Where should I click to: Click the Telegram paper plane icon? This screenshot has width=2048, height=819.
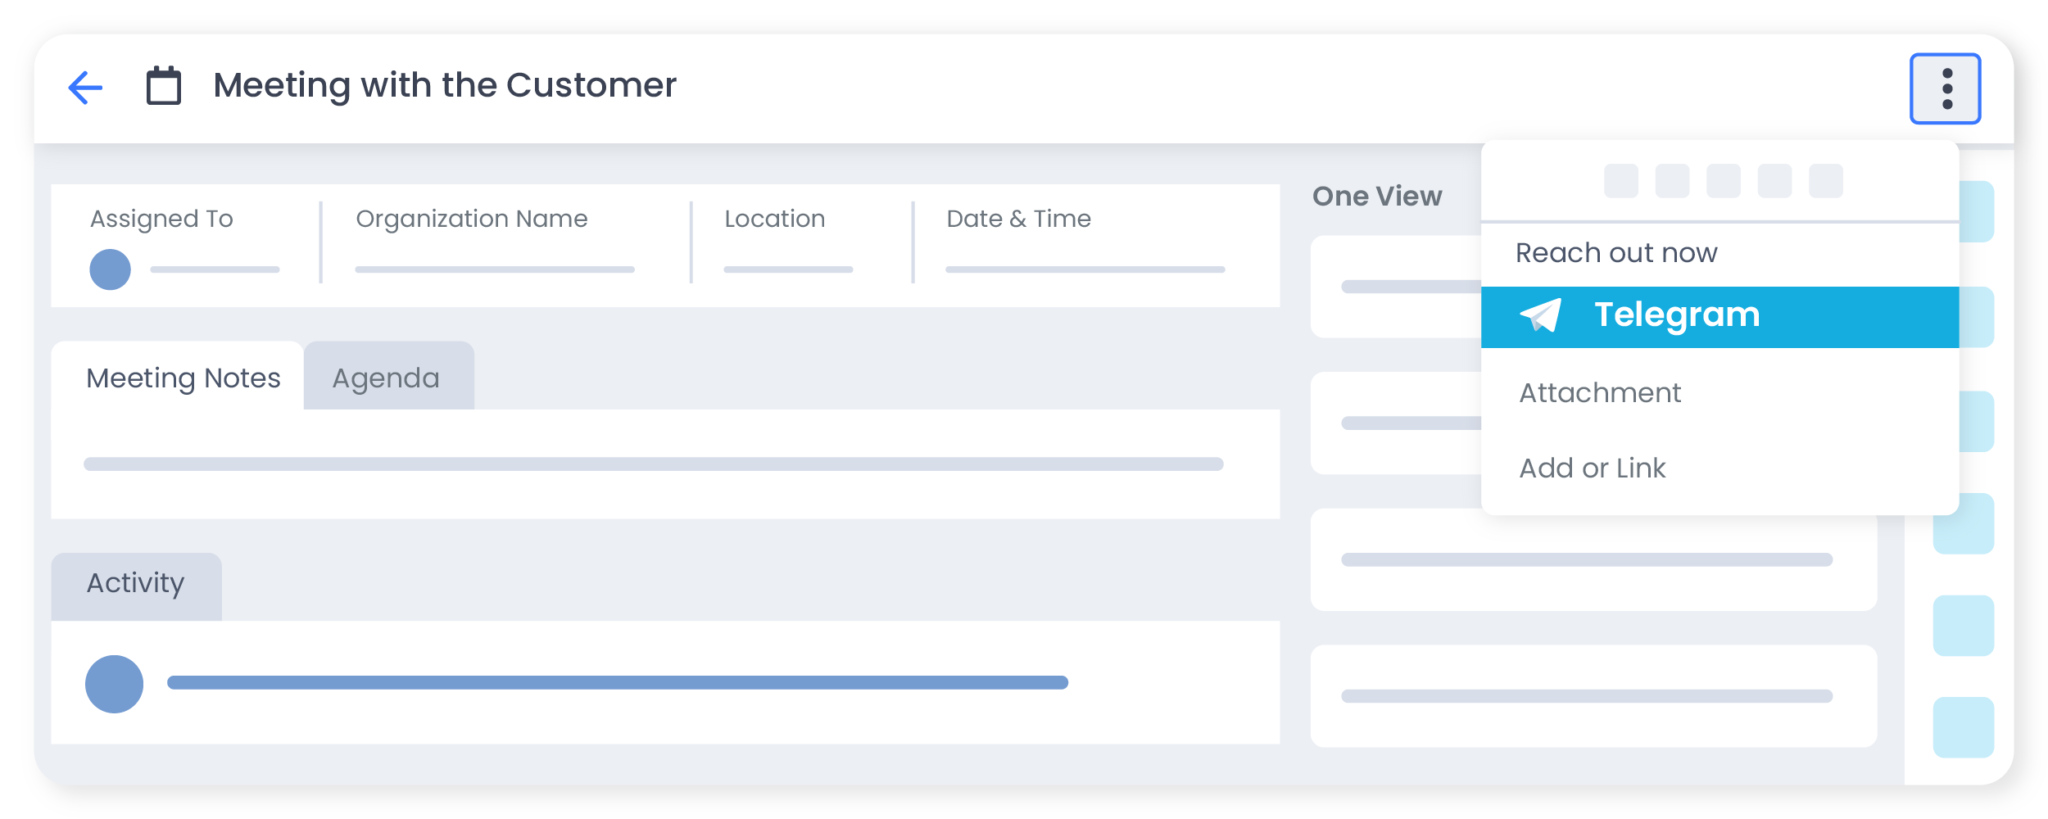[1540, 315]
